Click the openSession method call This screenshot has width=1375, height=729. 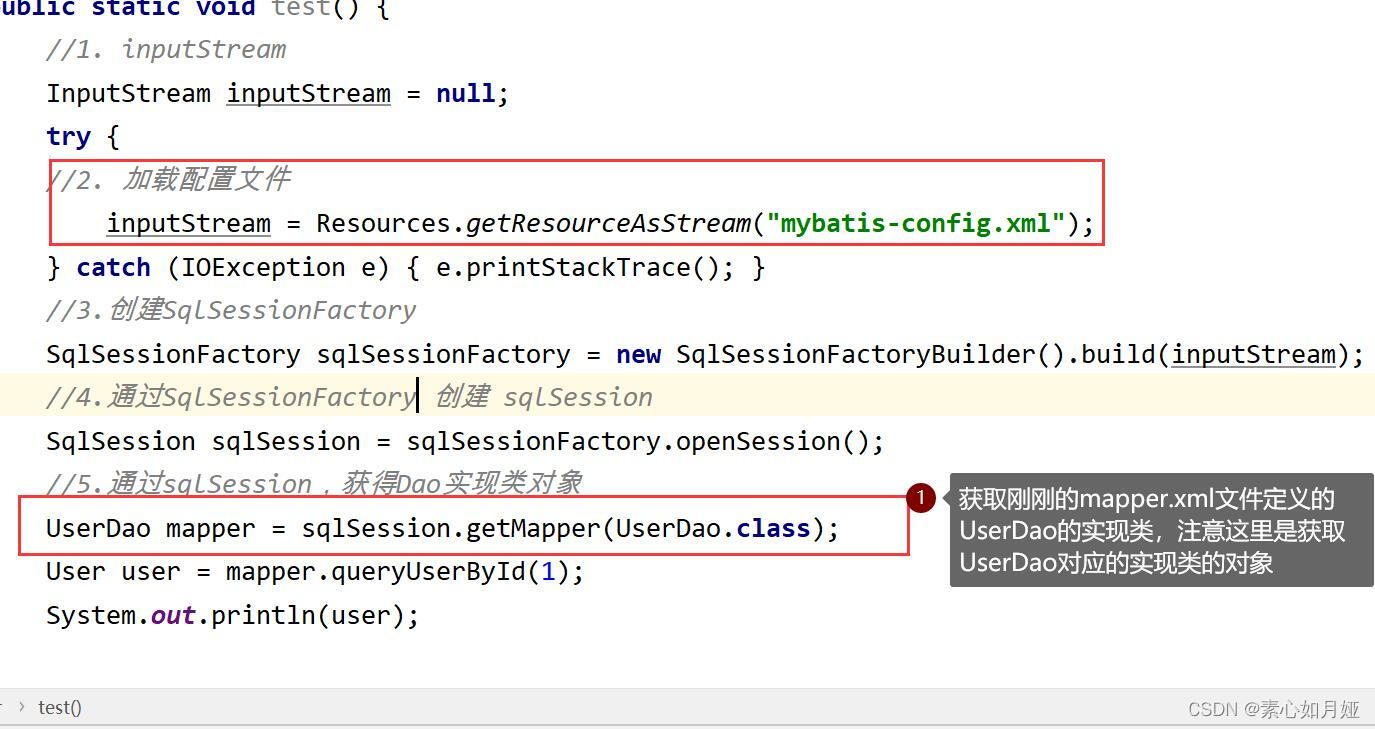pos(758,441)
